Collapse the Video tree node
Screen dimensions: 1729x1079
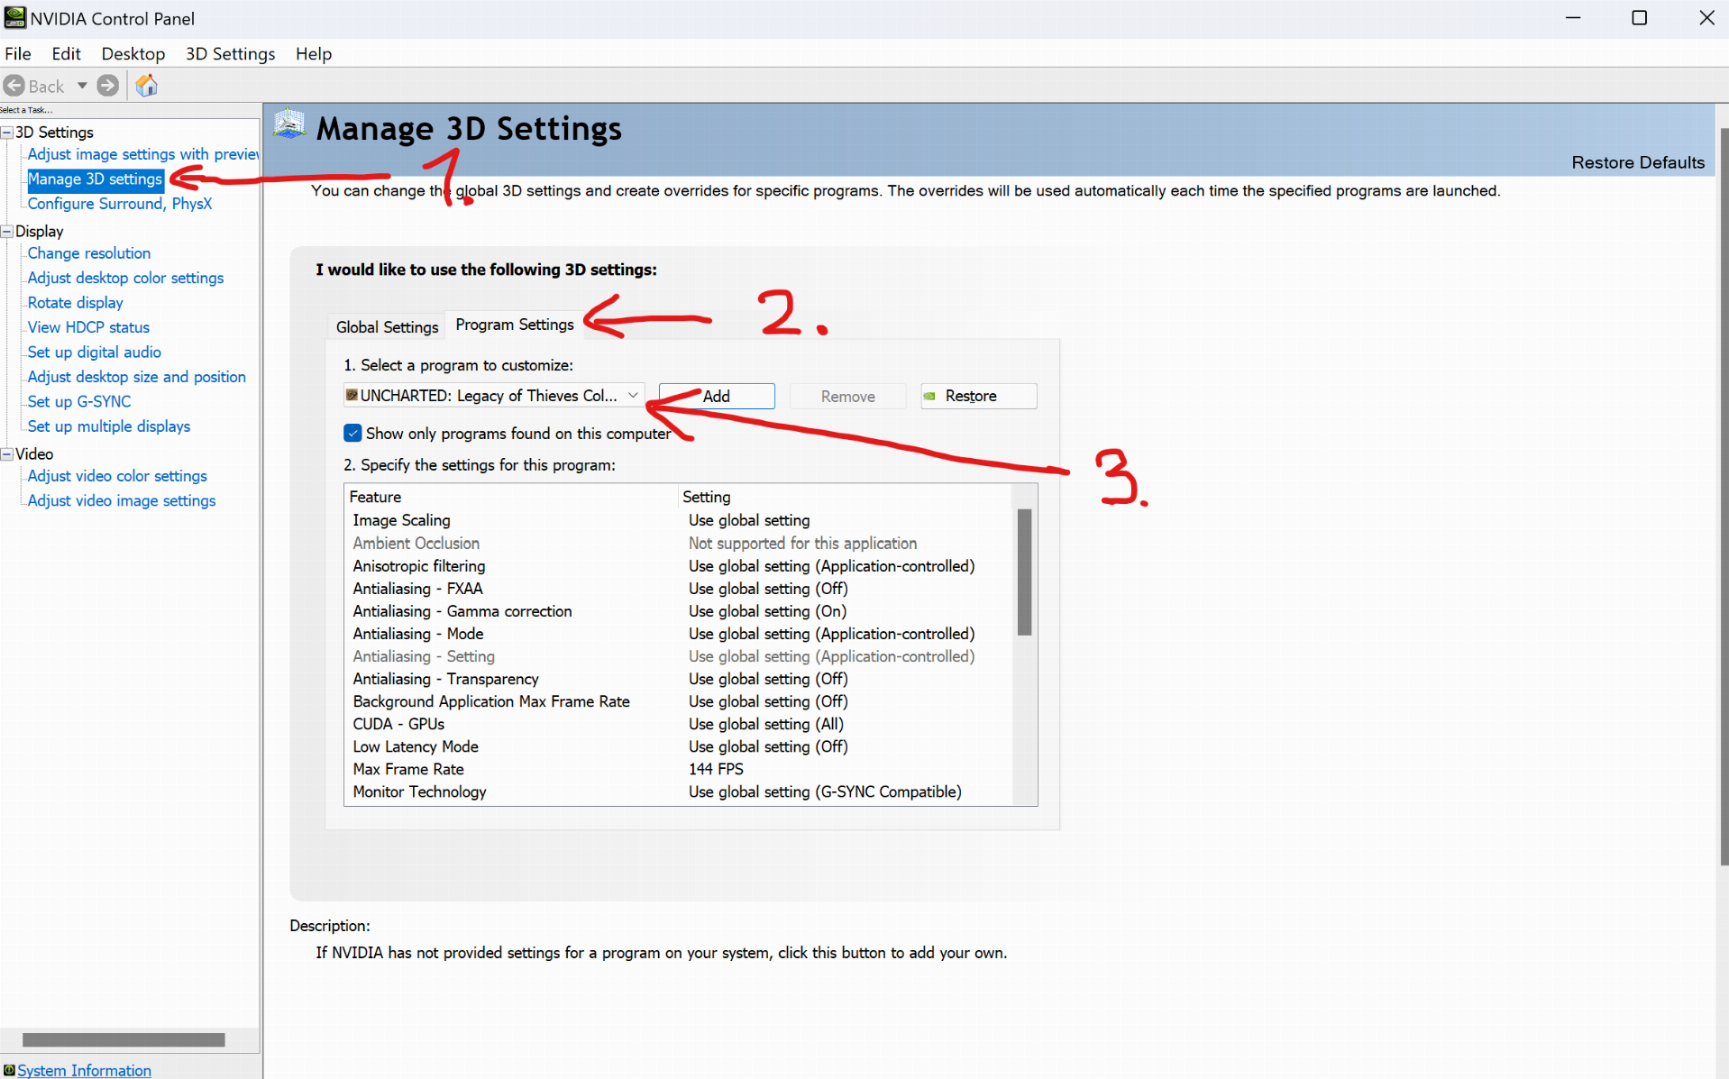point(7,454)
